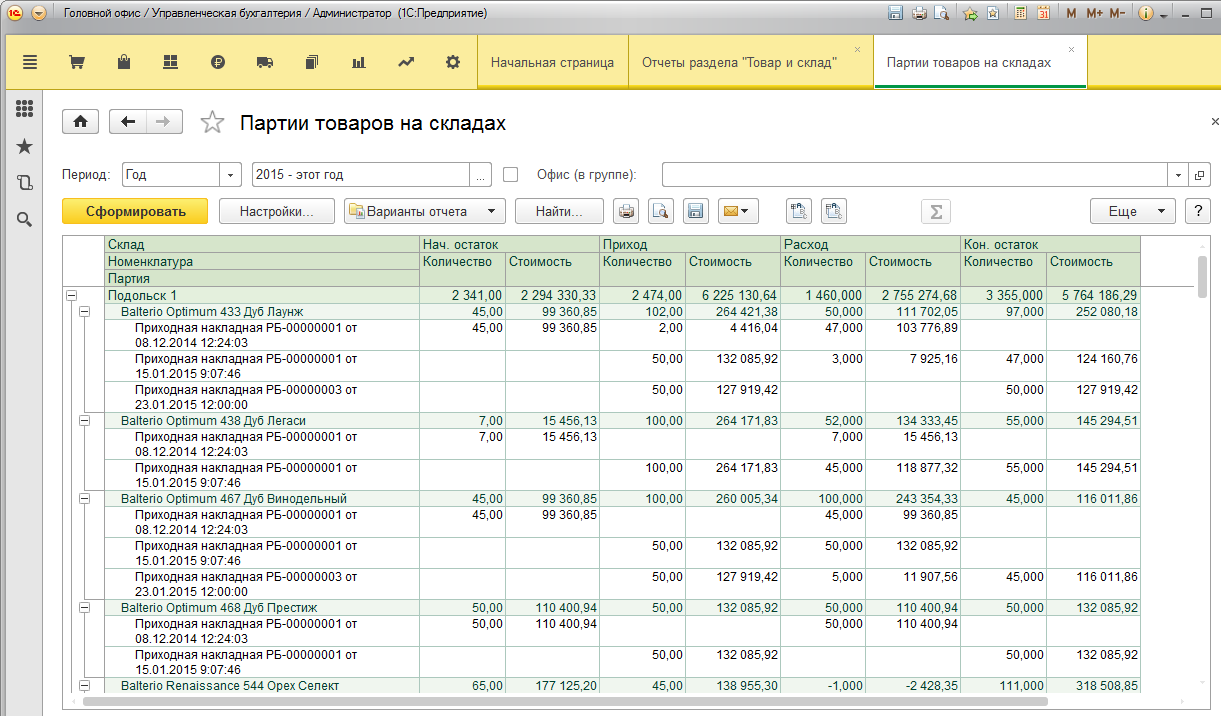Open the warehouse shelves section
The height and width of the screenshot is (716, 1221).
(x=170, y=62)
